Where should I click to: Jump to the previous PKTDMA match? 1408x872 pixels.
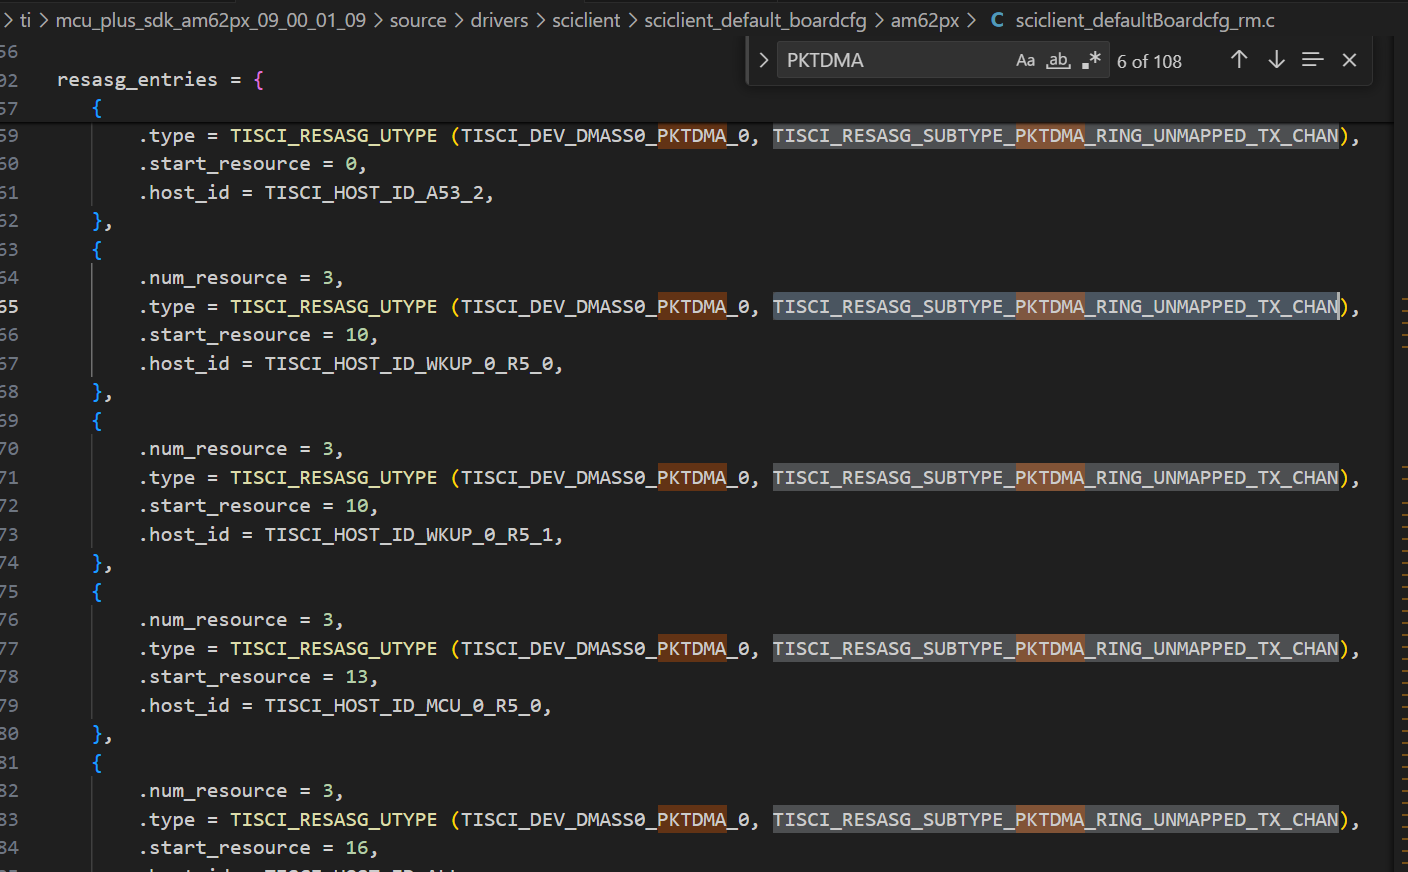1239,59
